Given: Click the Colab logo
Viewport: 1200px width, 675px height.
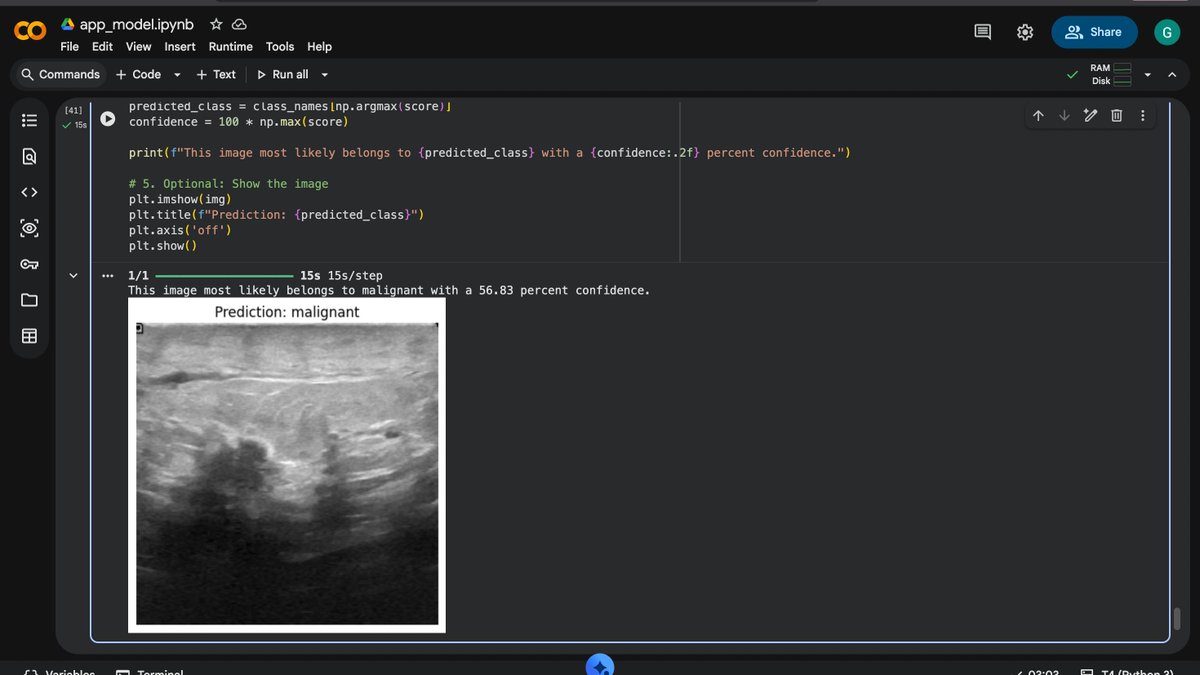Looking at the screenshot, I should pyautogui.click(x=30, y=32).
